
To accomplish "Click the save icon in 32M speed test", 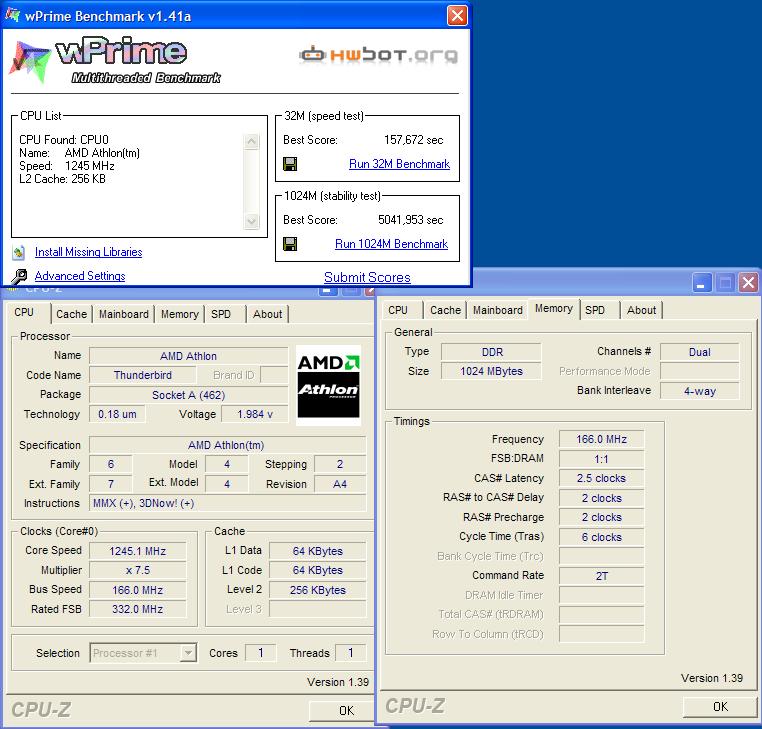I will [290, 164].
